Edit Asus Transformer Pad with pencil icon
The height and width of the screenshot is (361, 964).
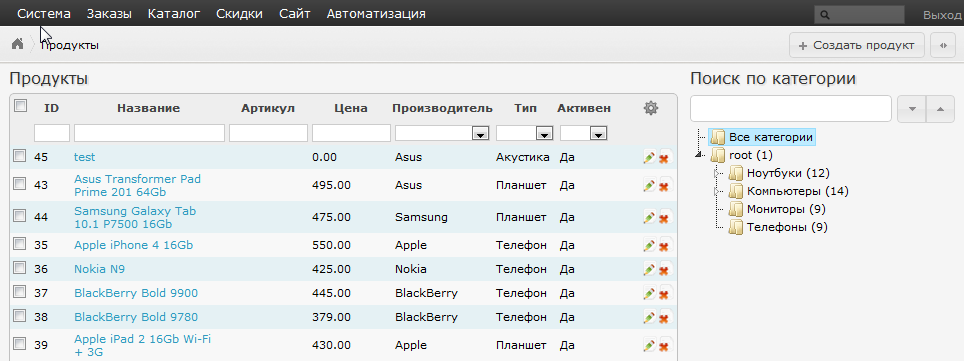coord(649,185)
